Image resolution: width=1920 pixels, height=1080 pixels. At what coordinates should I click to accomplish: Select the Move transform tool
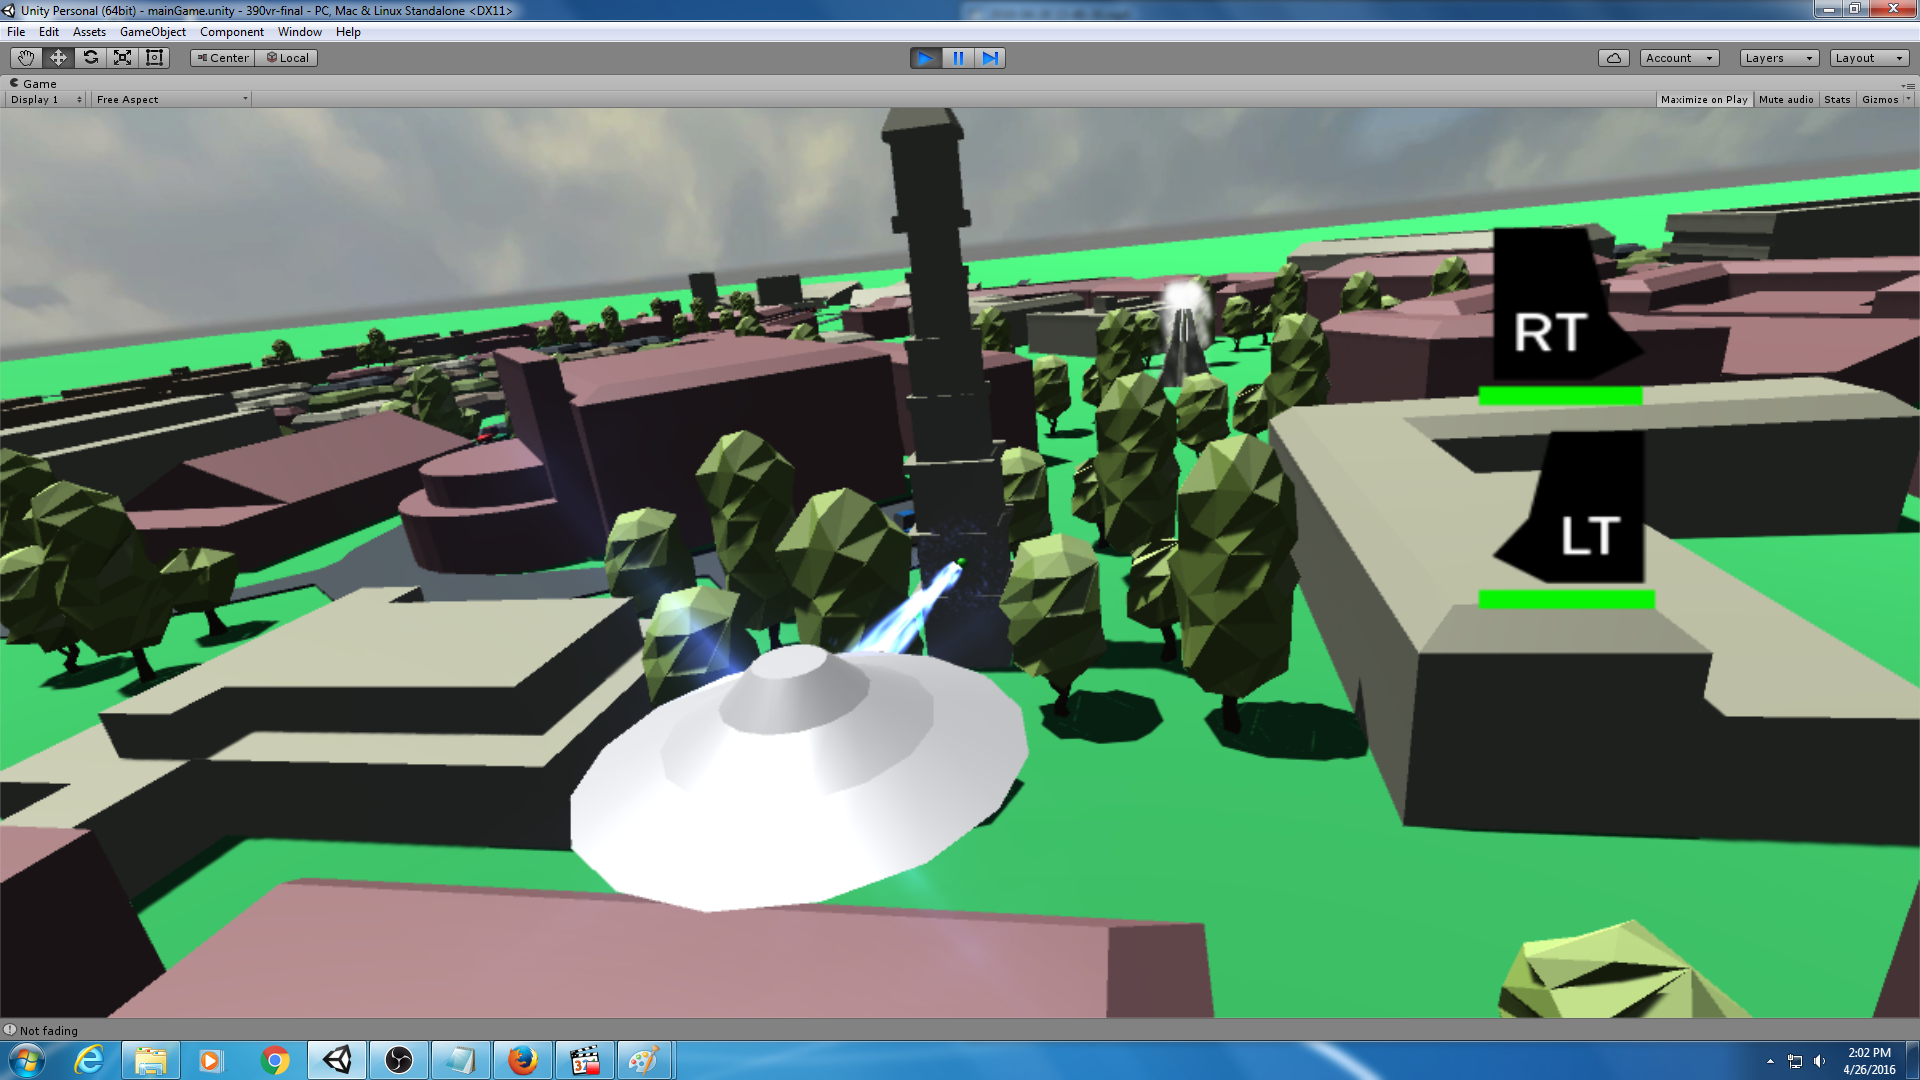[58, 58]
